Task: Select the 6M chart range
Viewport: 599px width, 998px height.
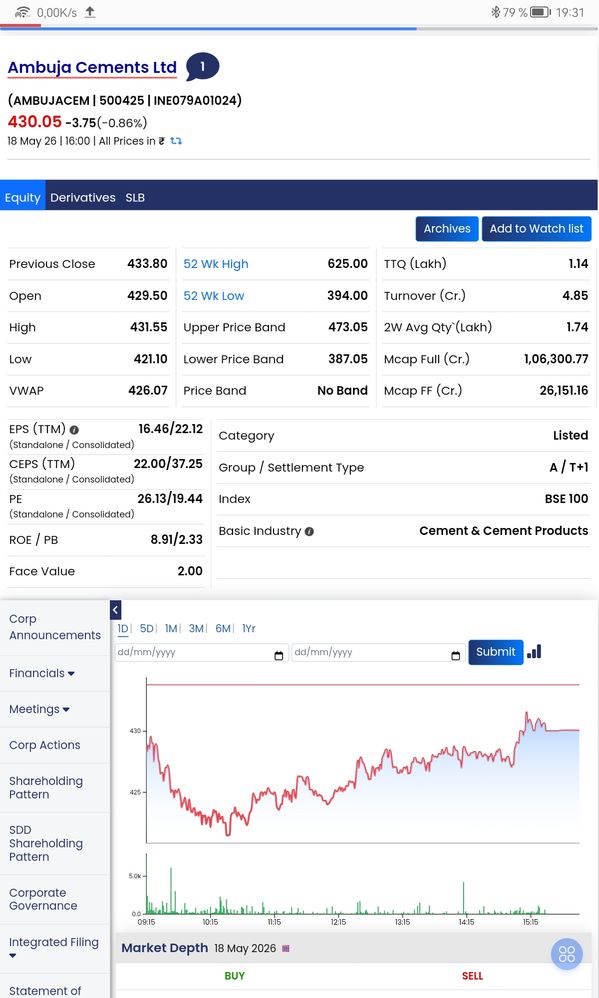Action: (x=223, y=628)
